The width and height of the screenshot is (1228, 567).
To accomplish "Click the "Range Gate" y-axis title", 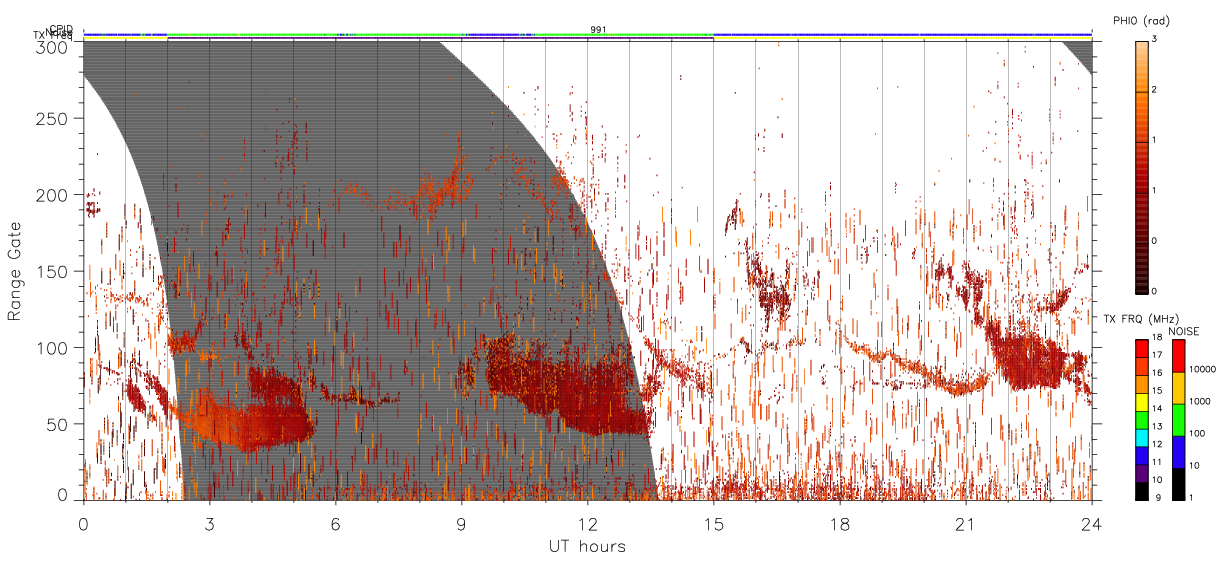I will [15, 271].
